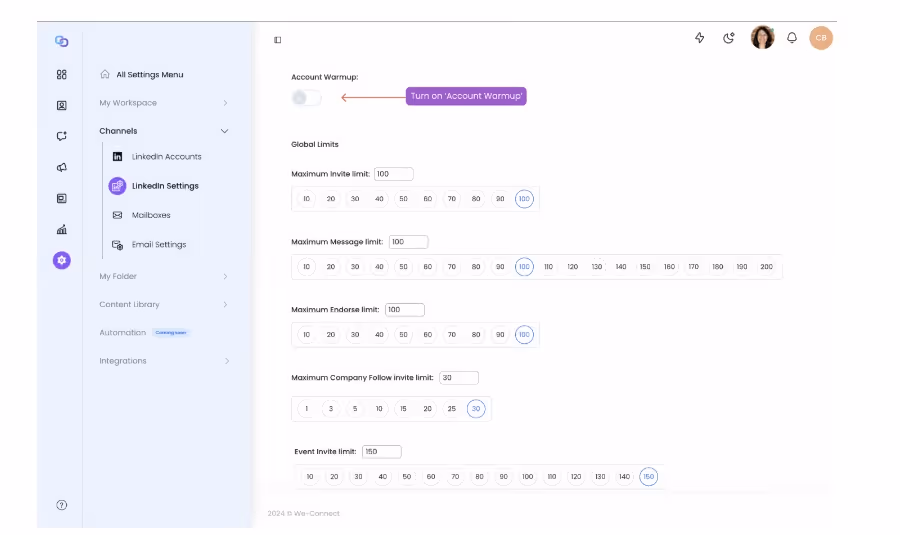Click the We-Connect logo icon
The height and width of the screenshot is (535, 900).
pos(61,41)
